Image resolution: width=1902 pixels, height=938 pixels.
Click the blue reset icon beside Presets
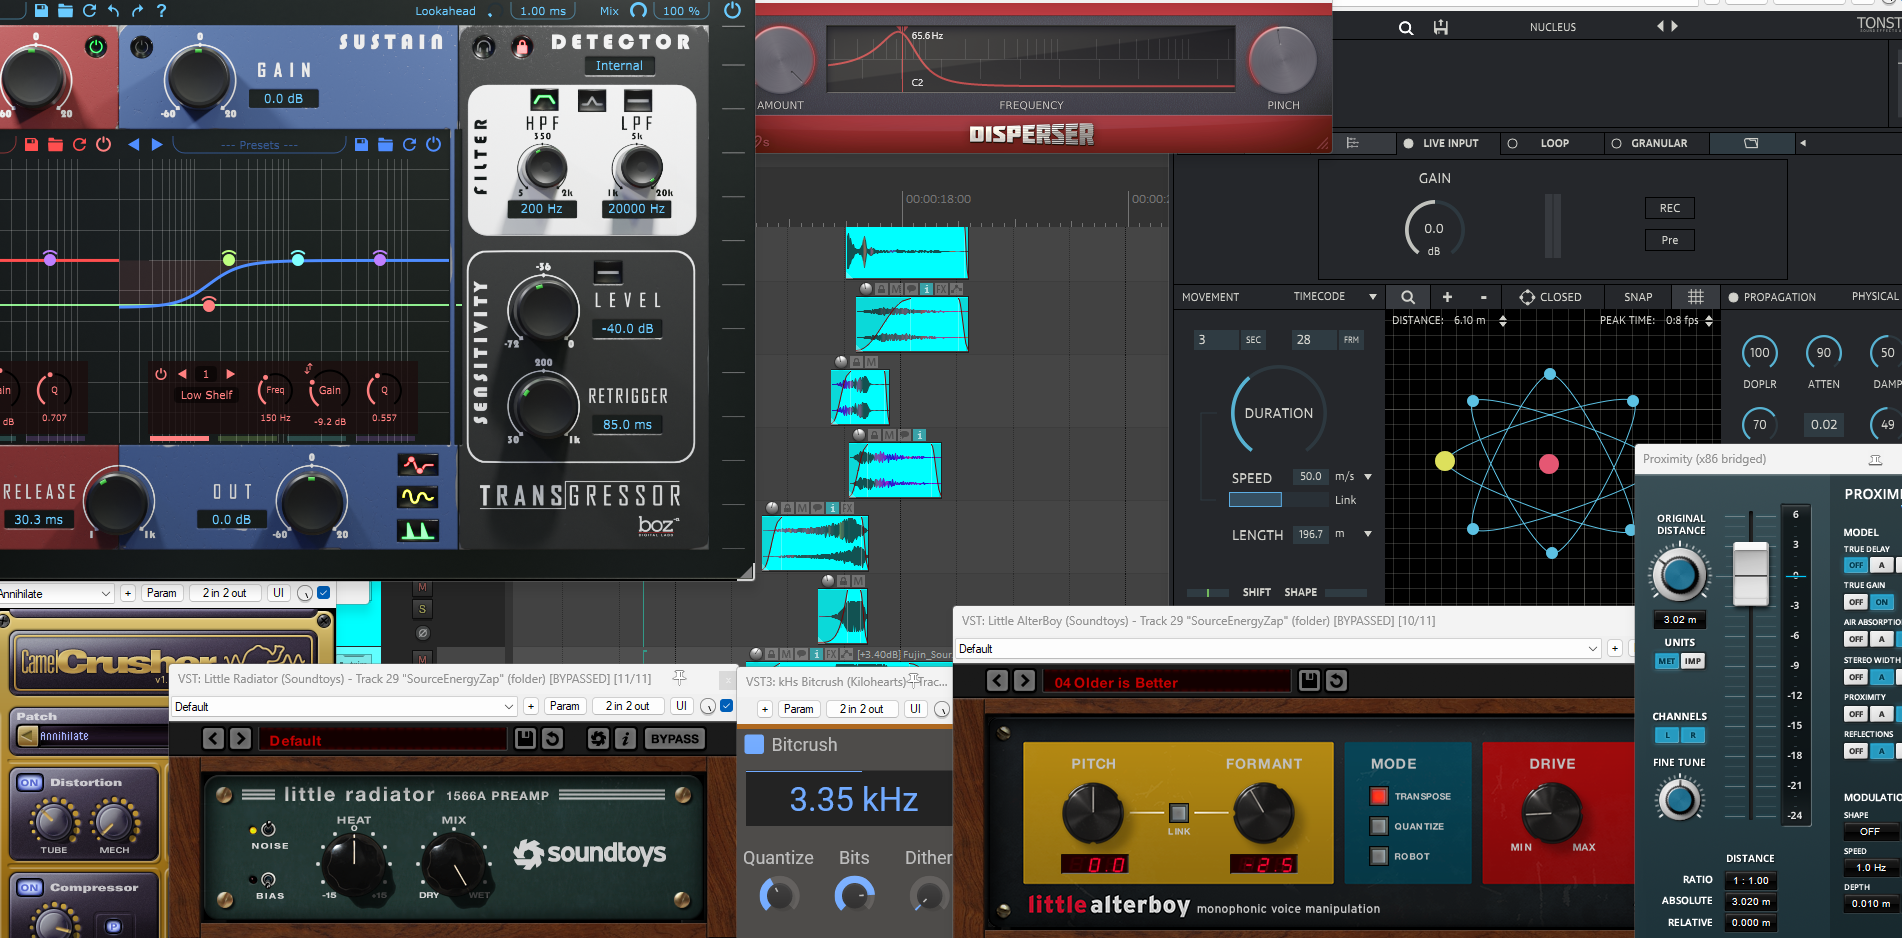[409, 144]
